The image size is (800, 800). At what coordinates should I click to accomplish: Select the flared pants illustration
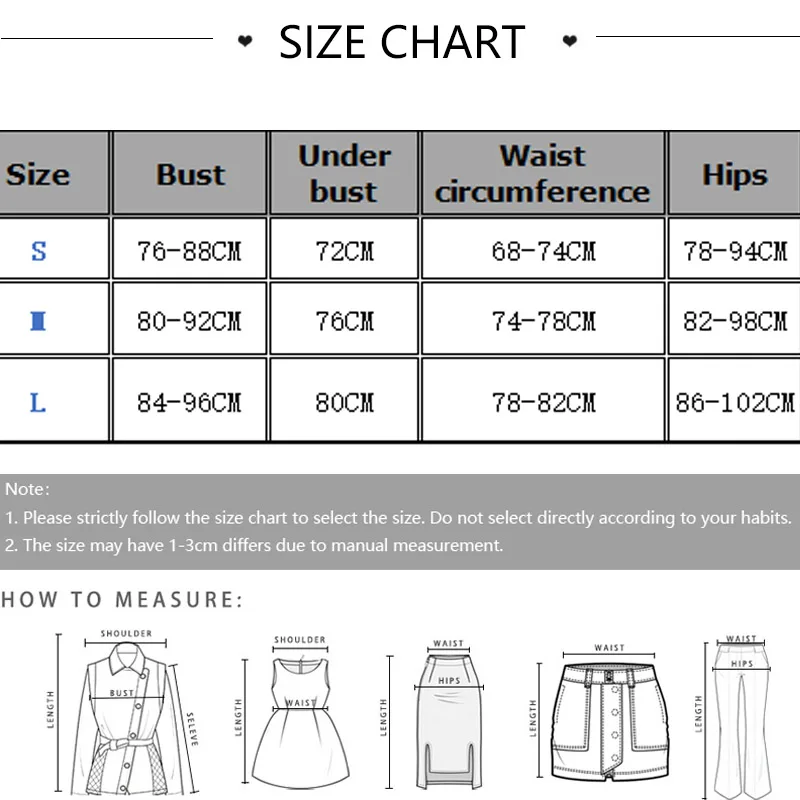pos(741,715)
